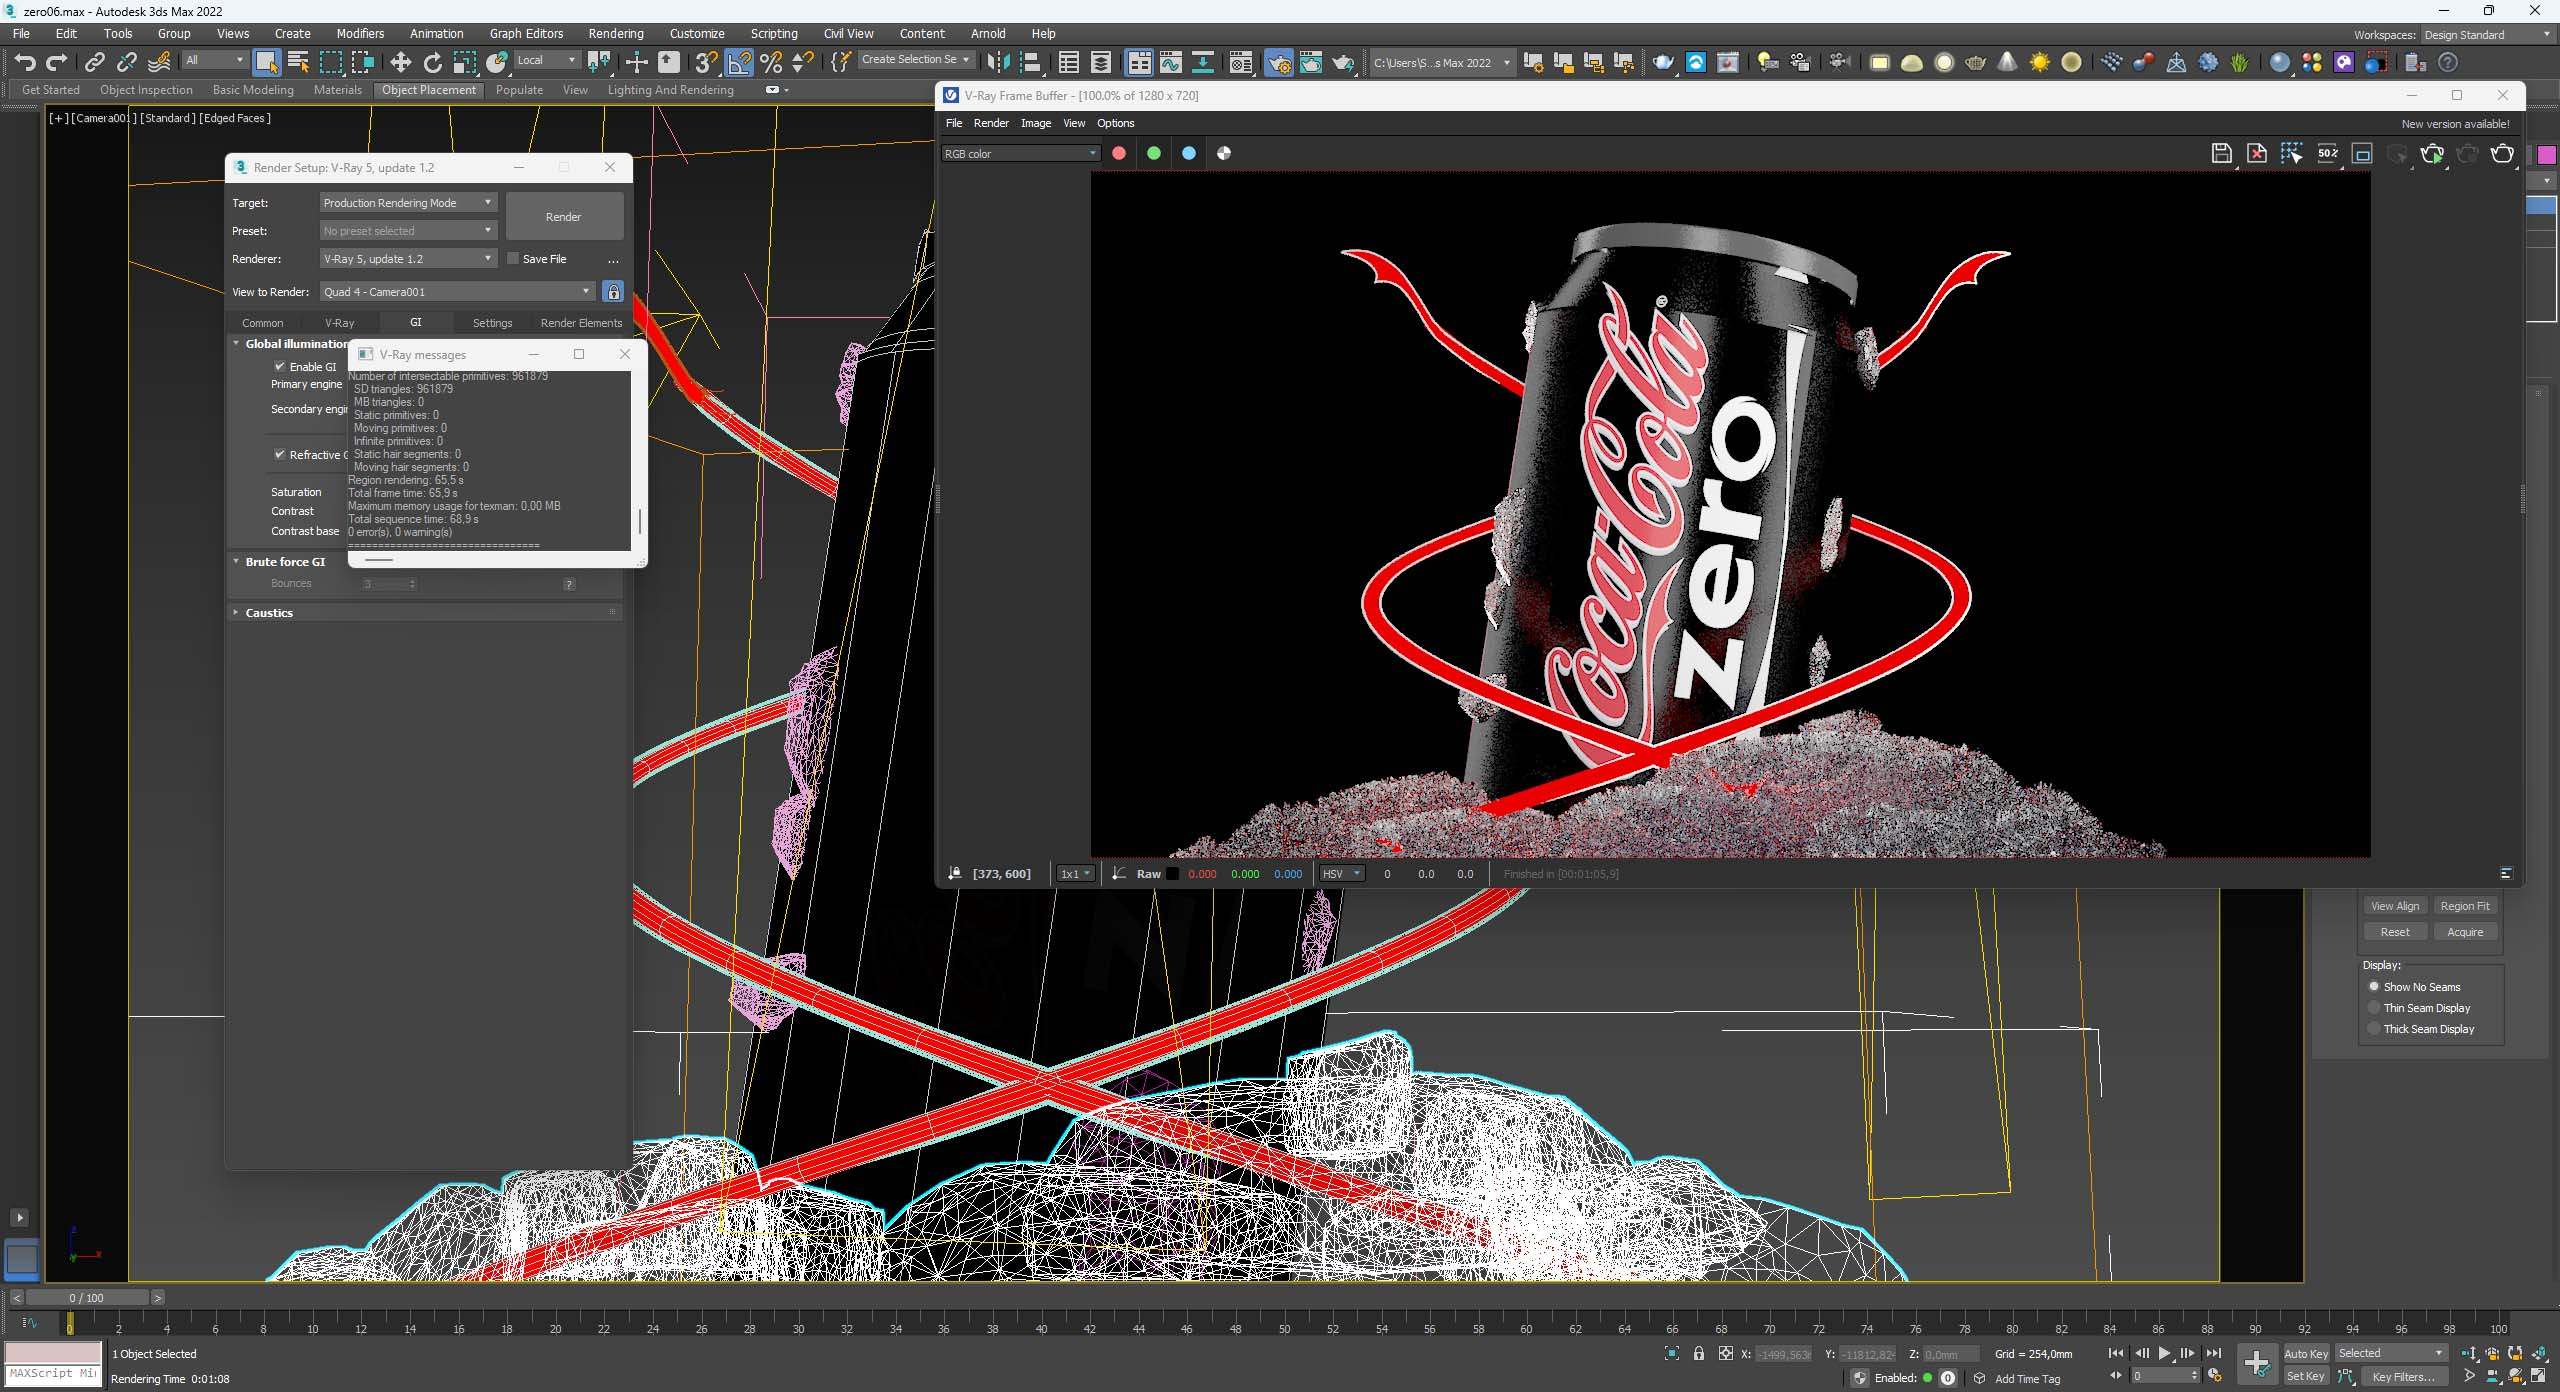This screenshot has width=2560, height=1392.
Task: Click the View Align button
Action: 2395,905
